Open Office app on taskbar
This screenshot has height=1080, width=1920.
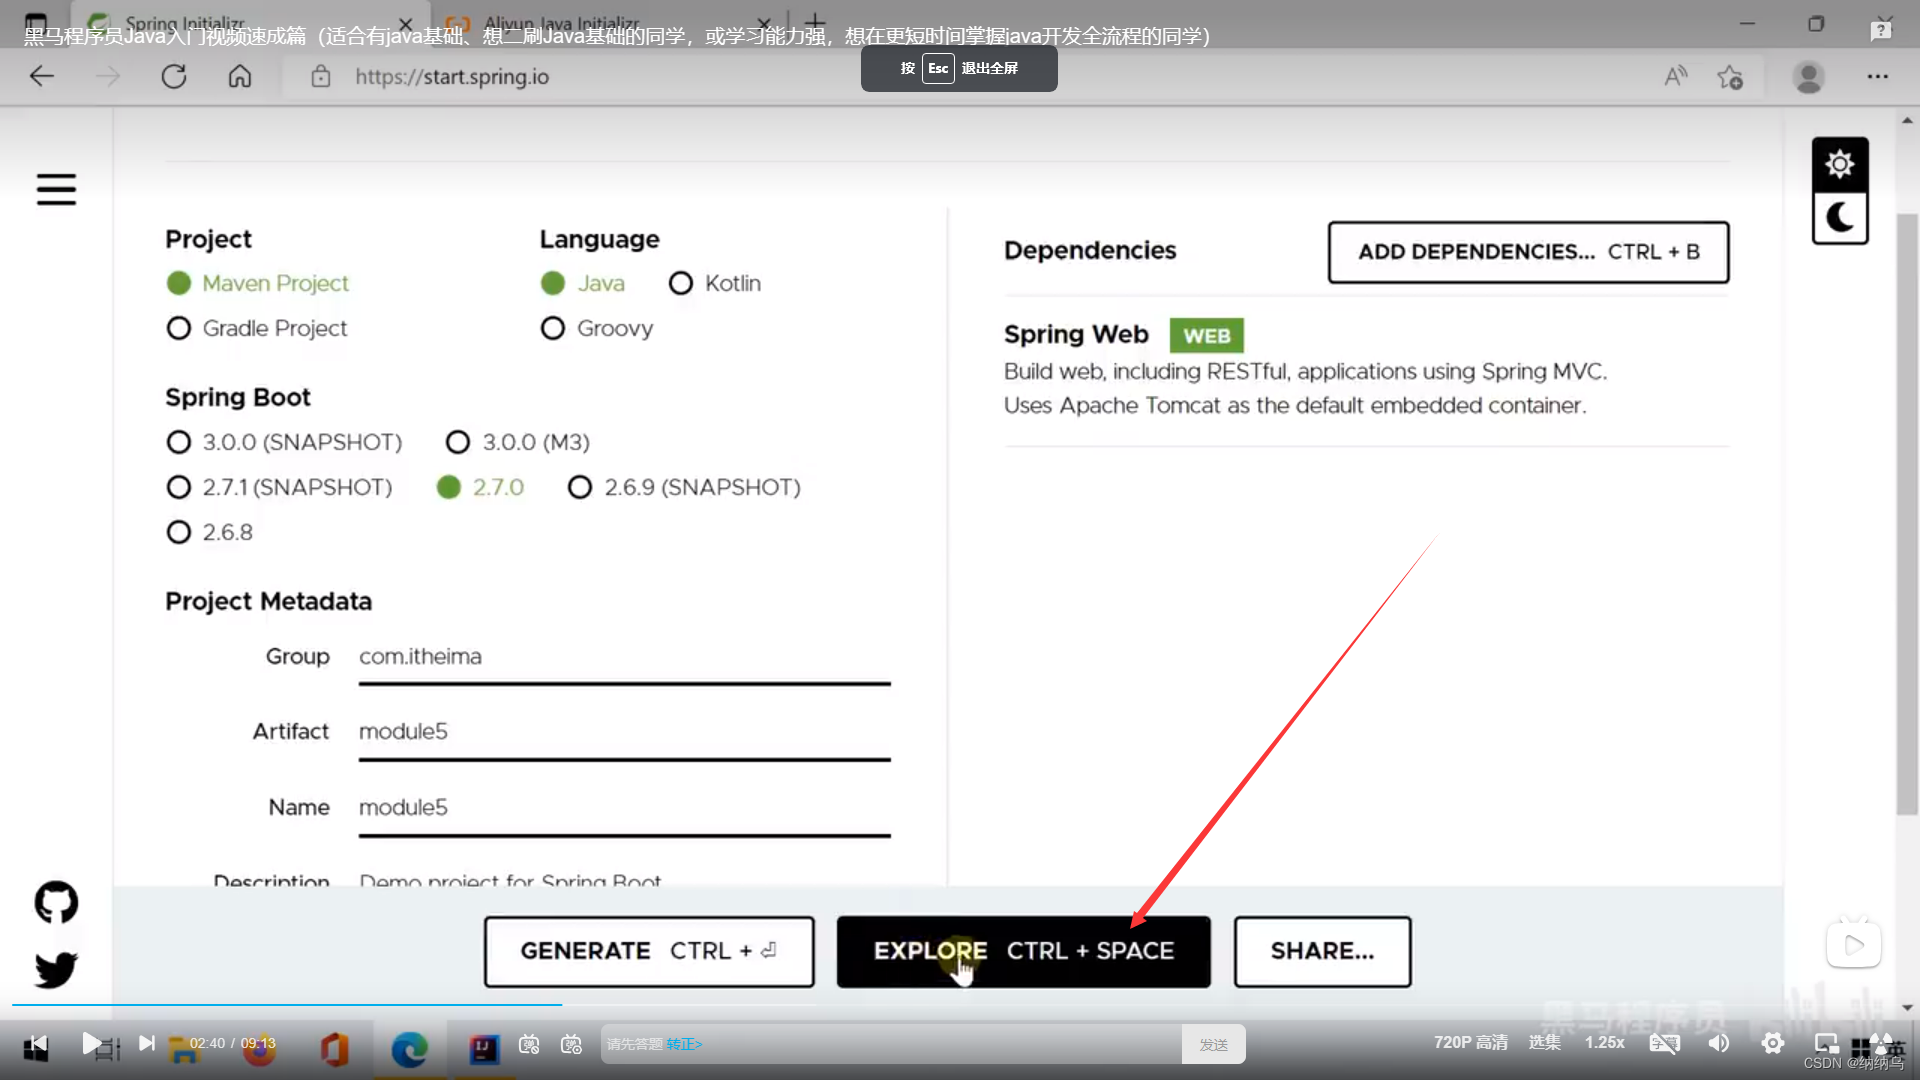(335, 1049)
